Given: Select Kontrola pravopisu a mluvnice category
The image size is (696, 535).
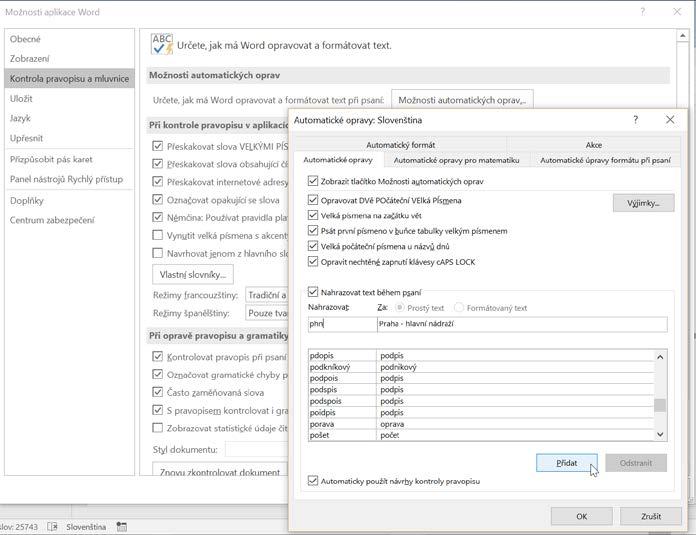Looking at the screenshot, I should pos(69,79).
